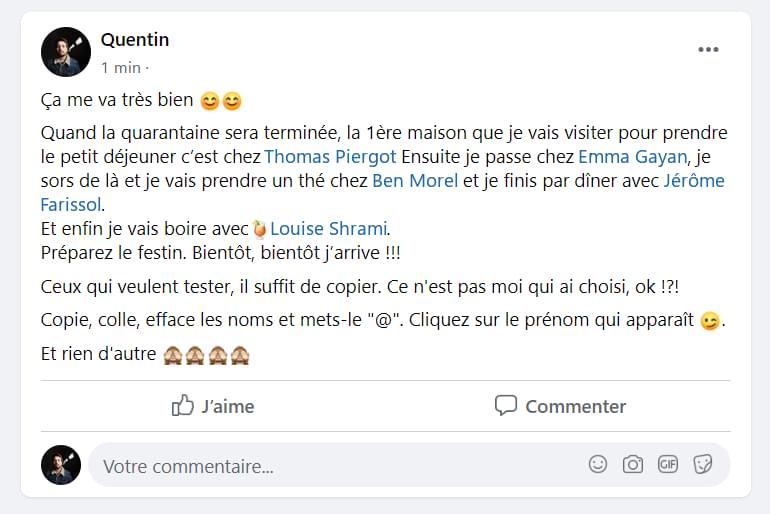Click the speech bubble icon beside Commenter
Viewport: 770px width, 514px height.
tap(506, 405)
